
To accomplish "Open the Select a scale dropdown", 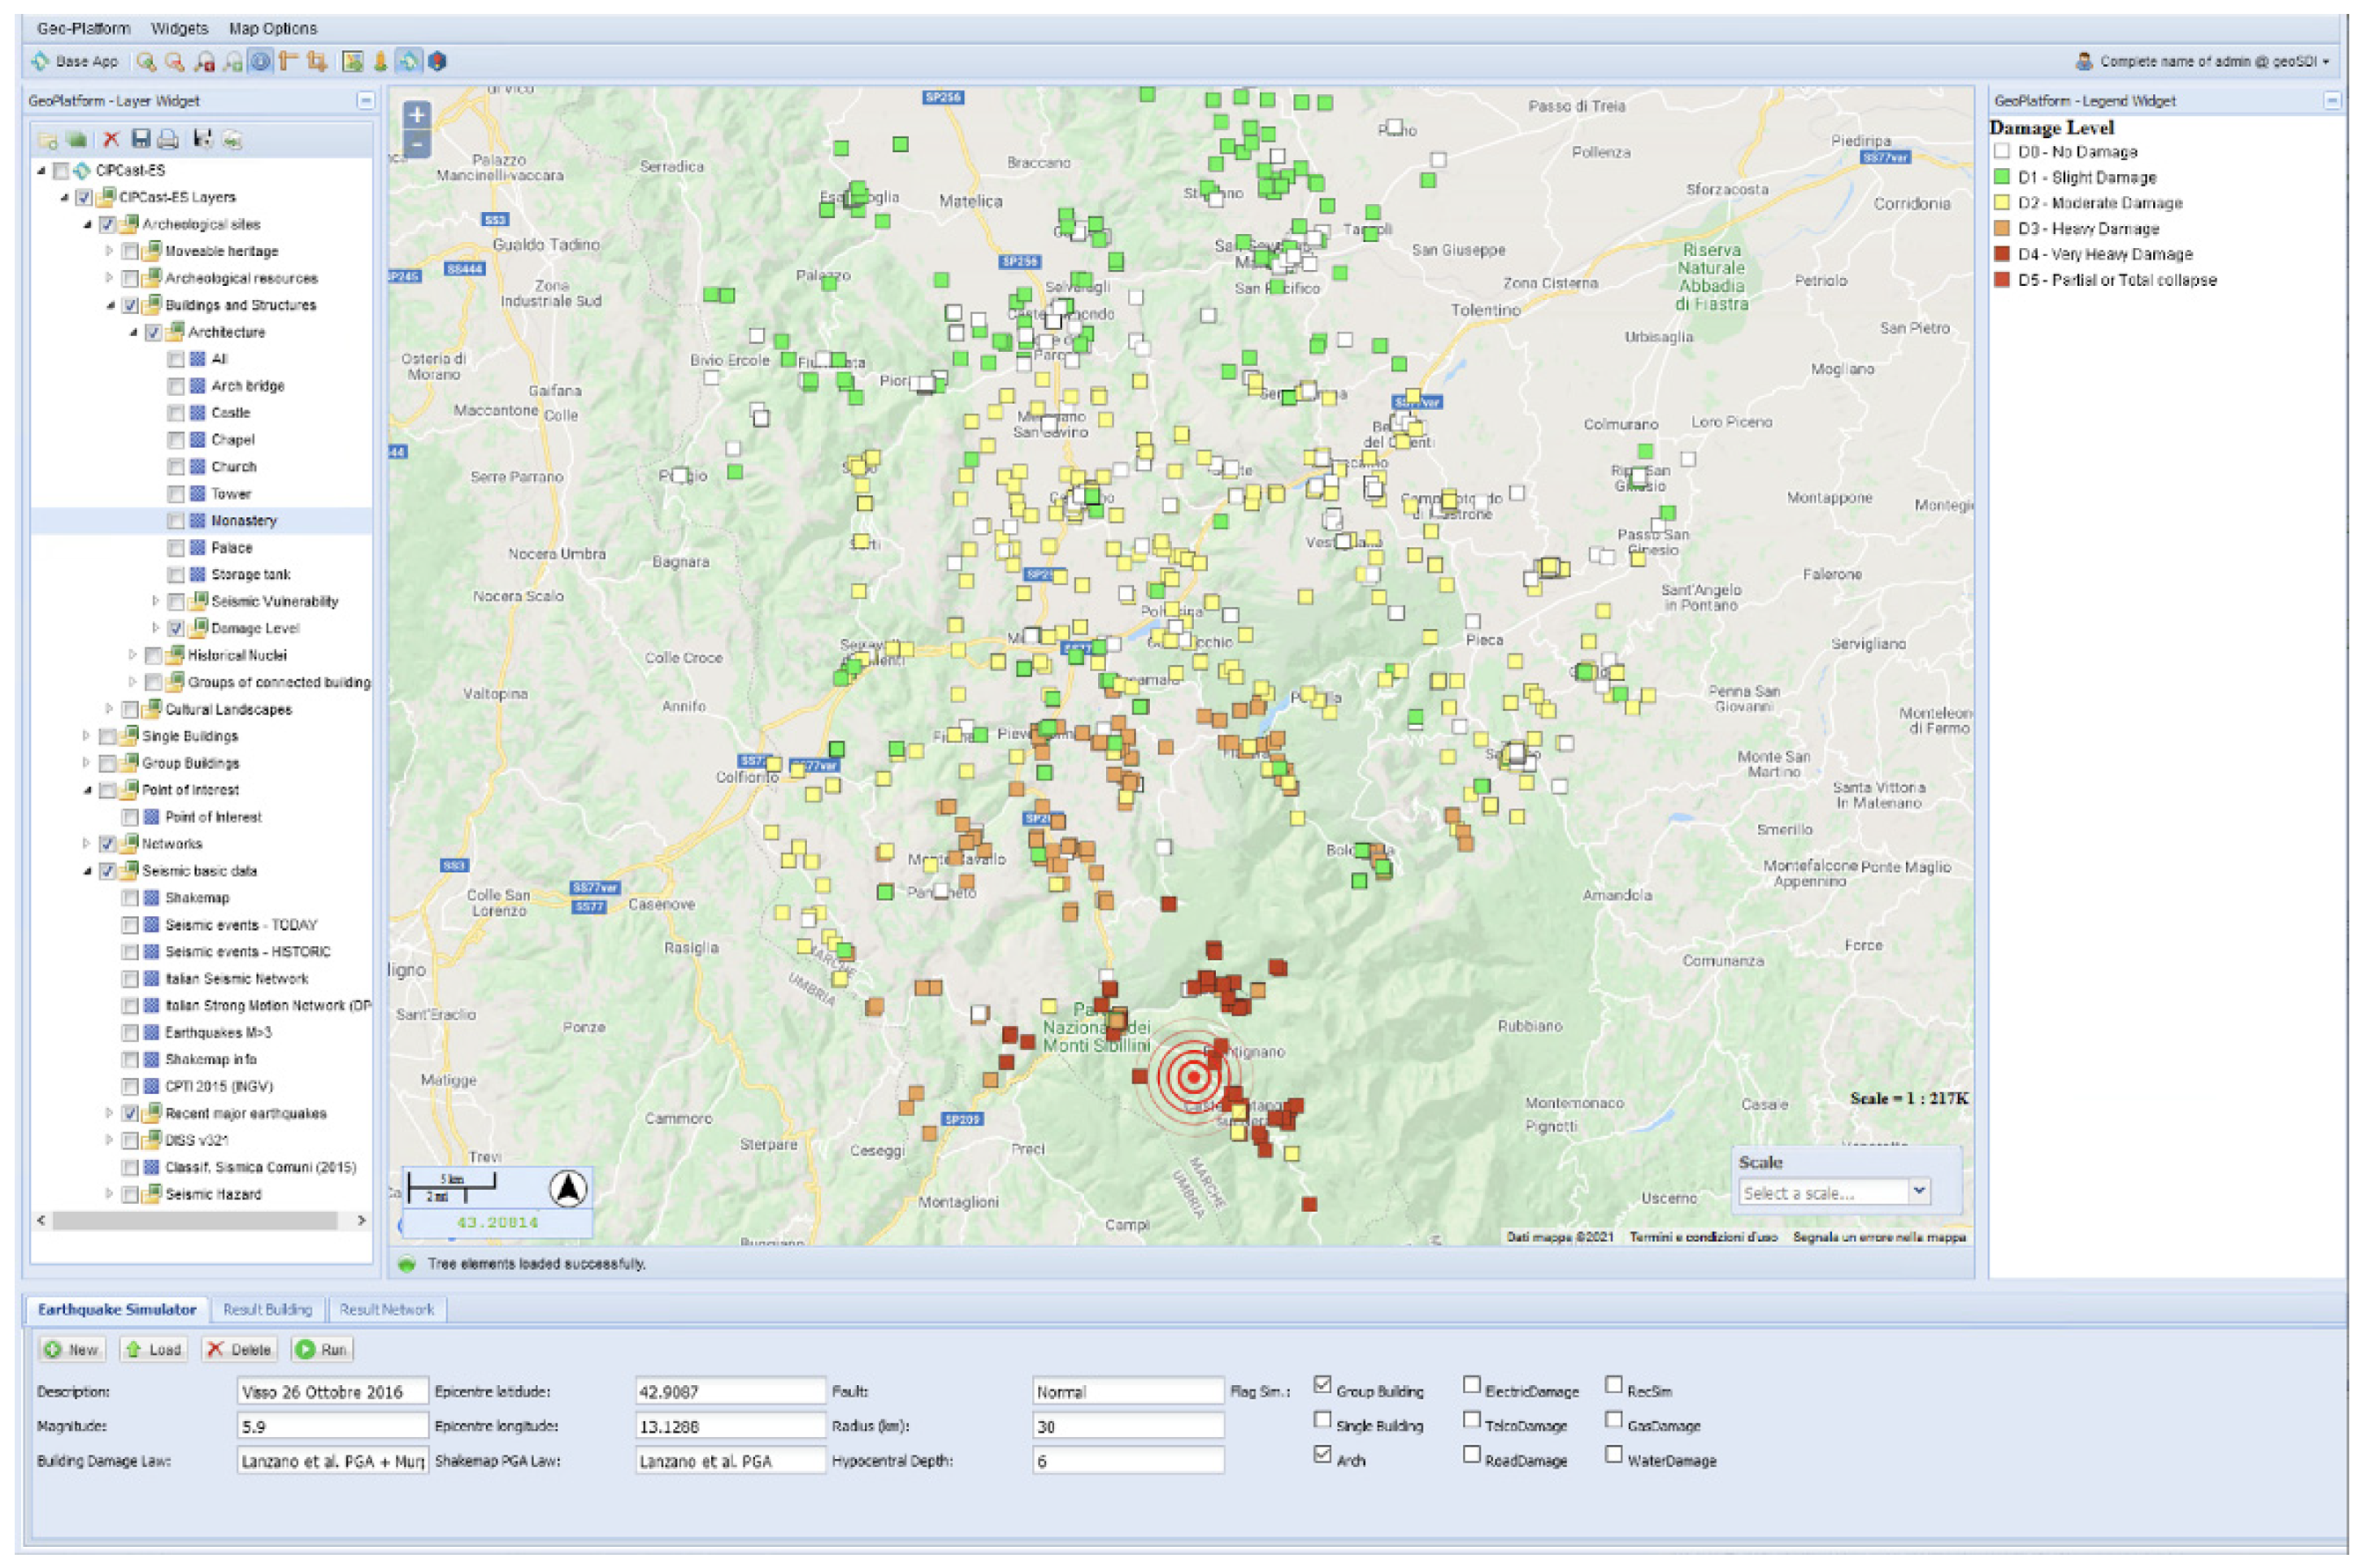I will 1918,1192.
